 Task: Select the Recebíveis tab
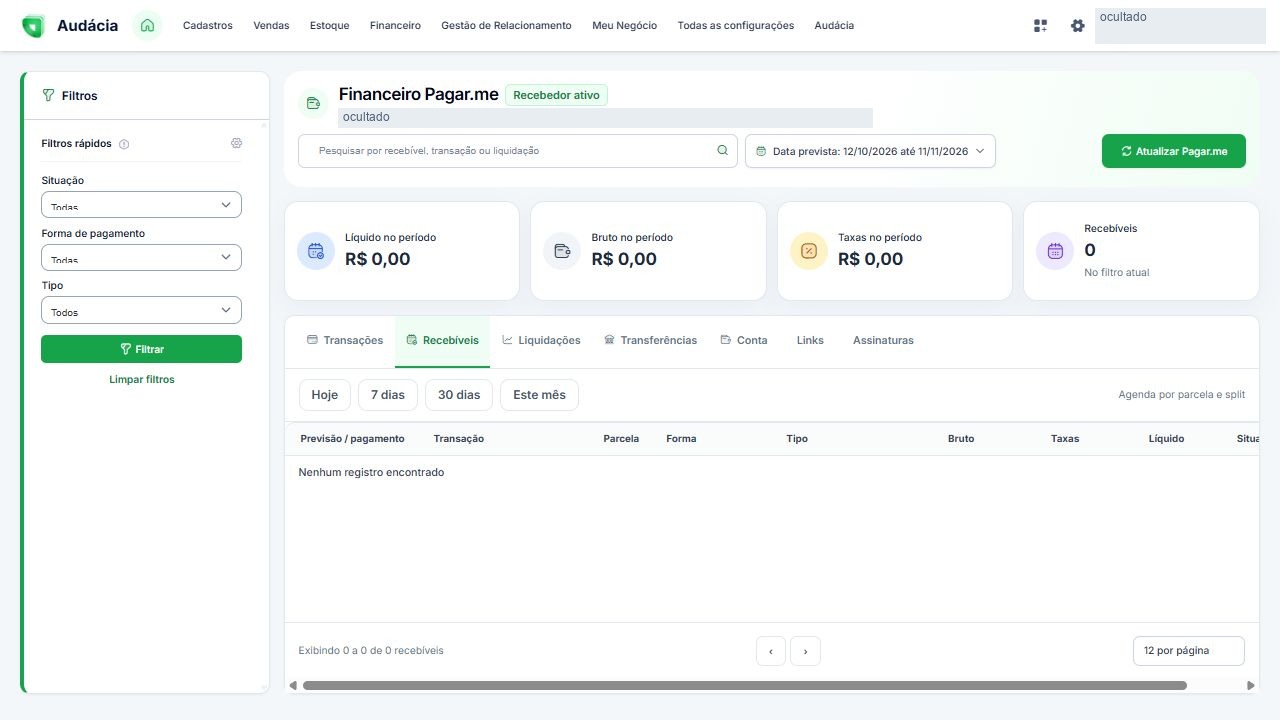(x=442, y=341)
